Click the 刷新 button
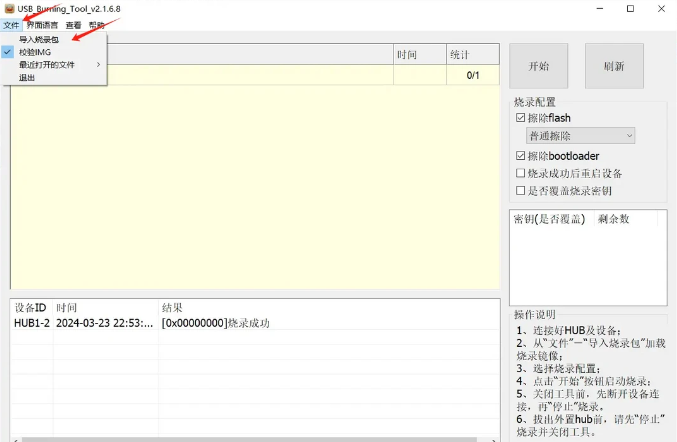The width and height of the screenshot is (677, 442). [x=613, y=66]
